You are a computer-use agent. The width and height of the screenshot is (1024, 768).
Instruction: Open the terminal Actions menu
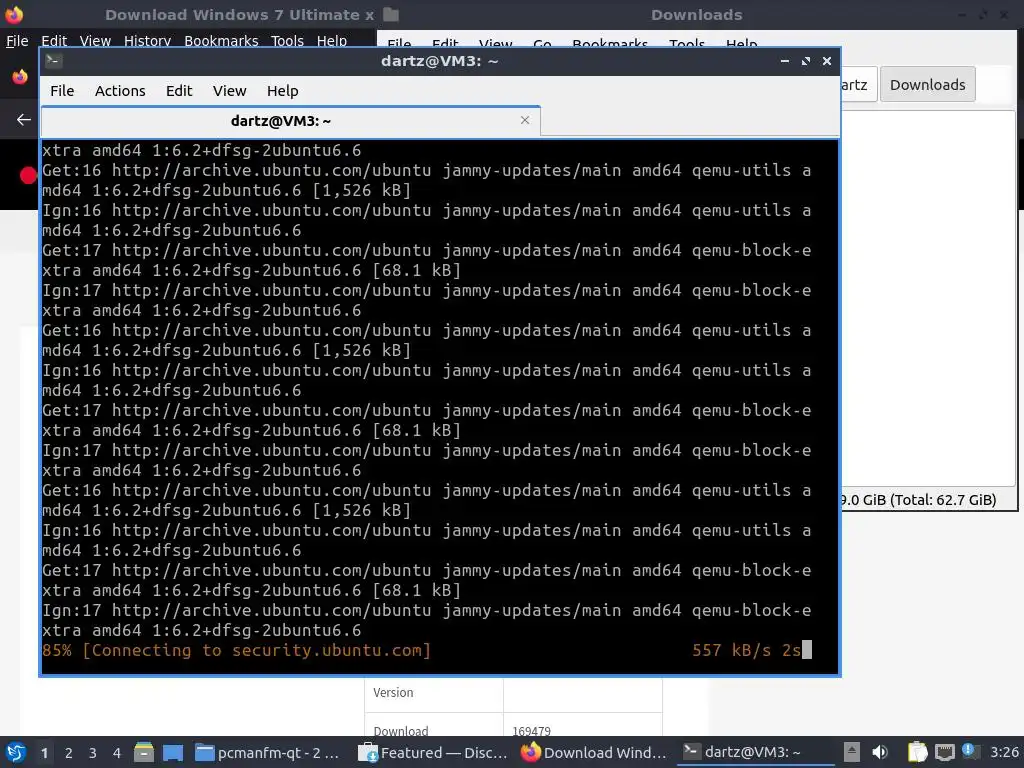pos(120,91)
